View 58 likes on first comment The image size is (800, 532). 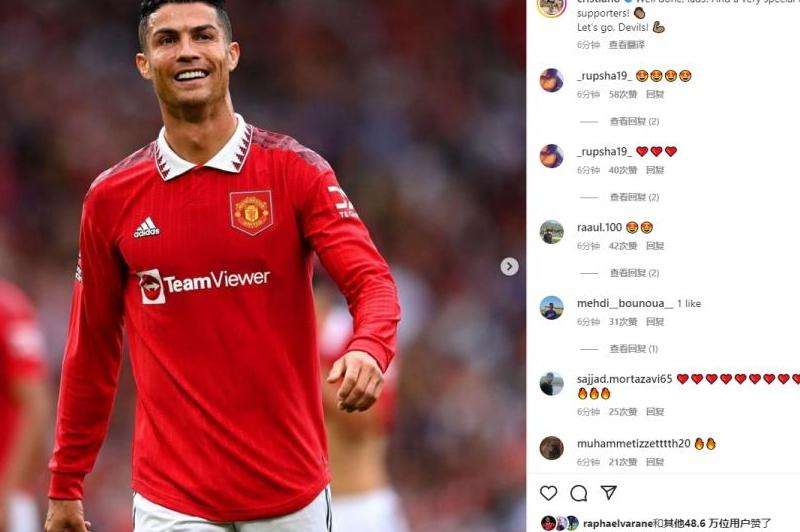[623, 94]
